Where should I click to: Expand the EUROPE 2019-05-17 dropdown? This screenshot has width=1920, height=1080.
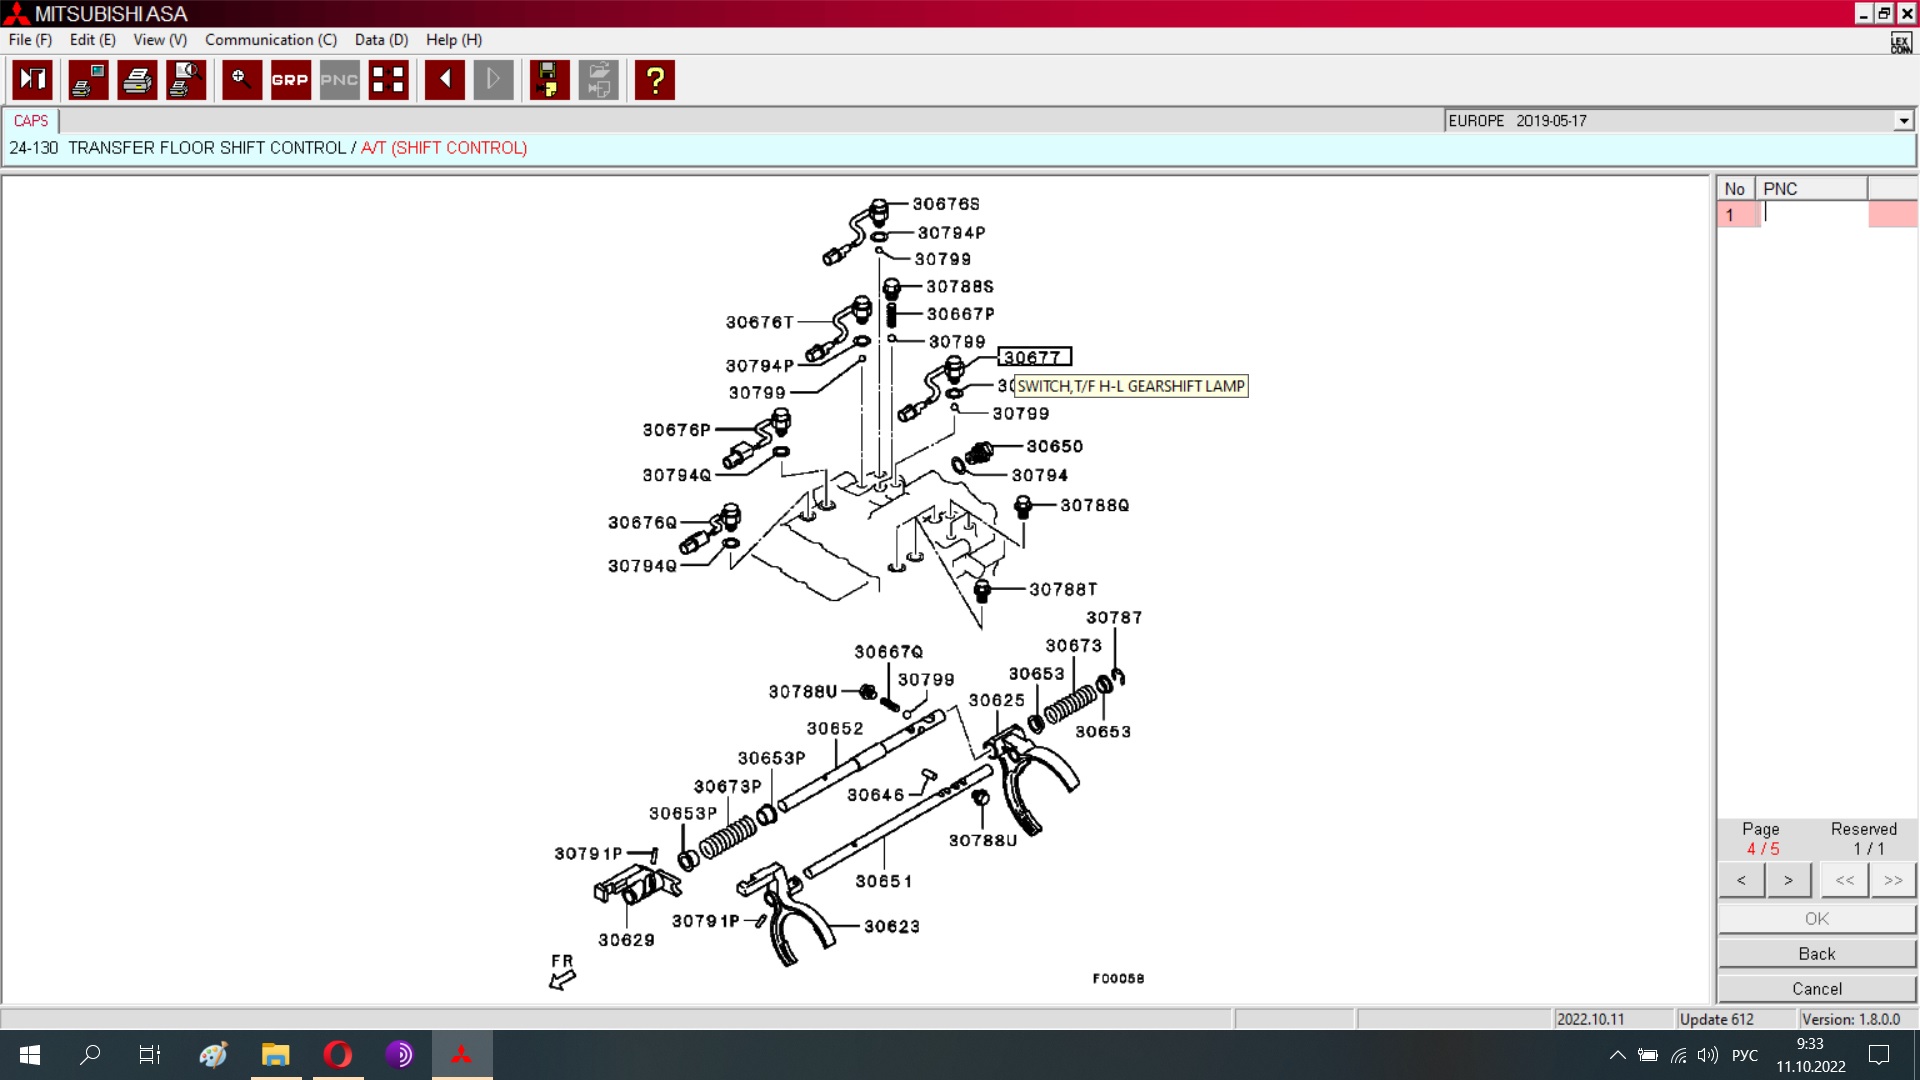point(1903,121)
